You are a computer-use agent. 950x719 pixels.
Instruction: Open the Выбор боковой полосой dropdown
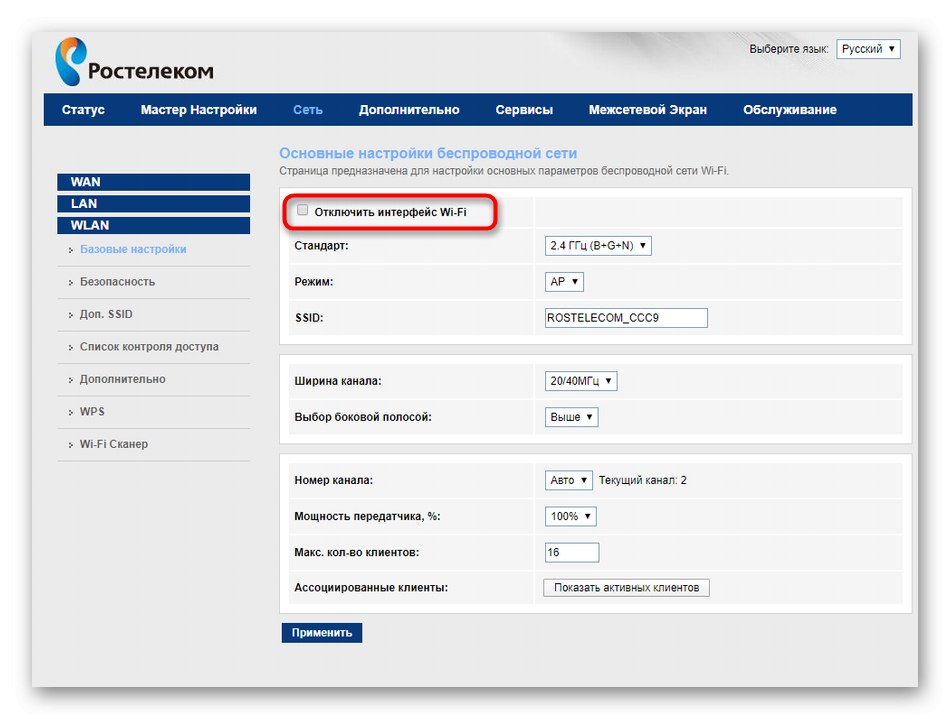(x=571, y=417)
